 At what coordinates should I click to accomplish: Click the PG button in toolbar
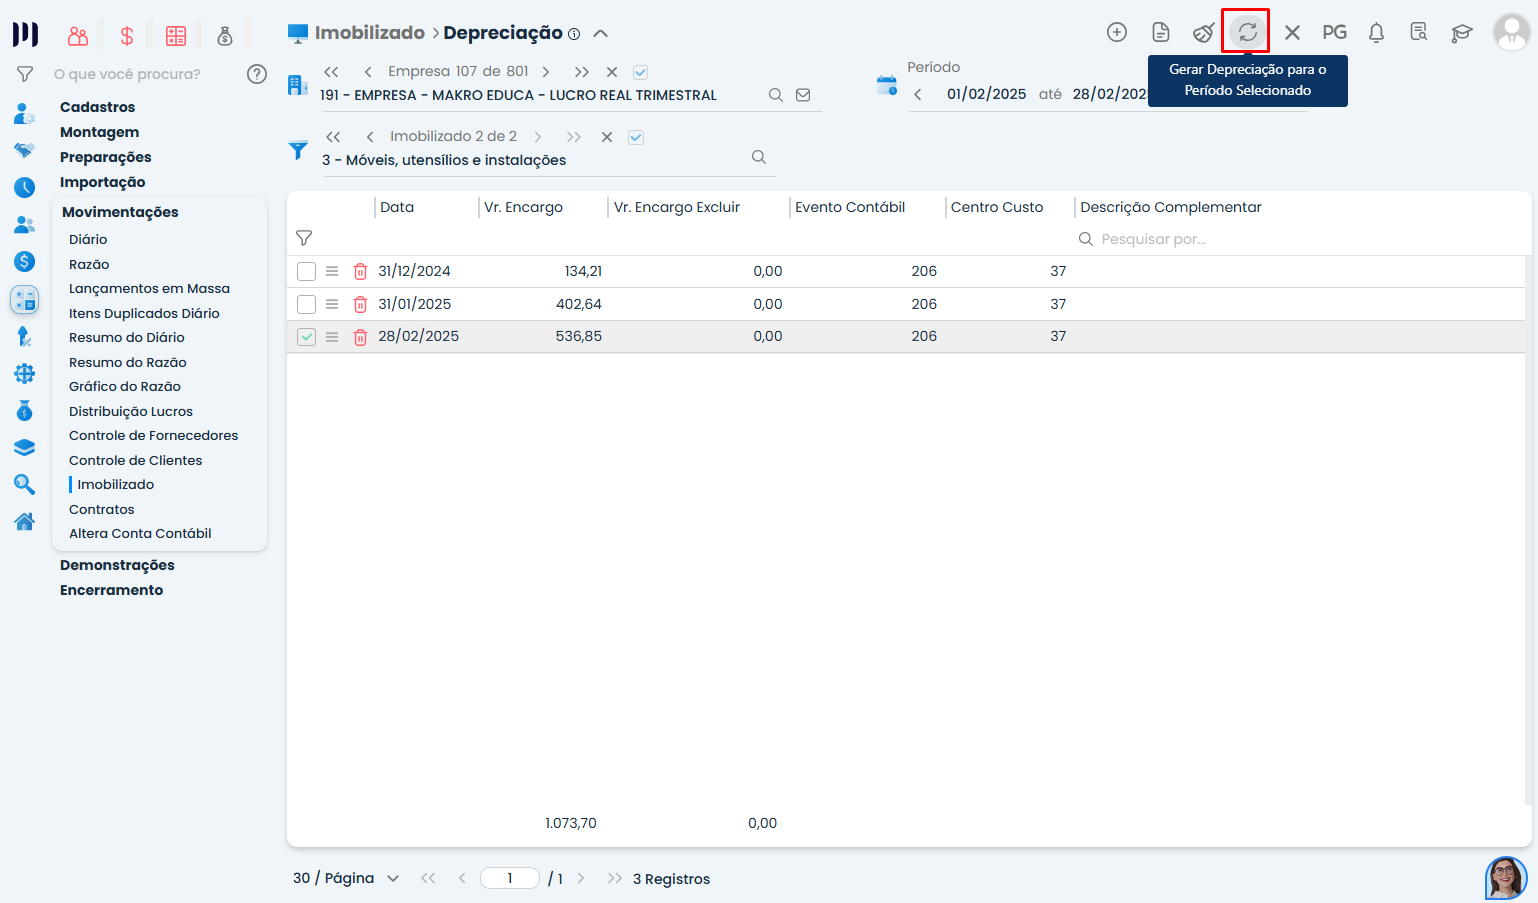(1334, 32)
